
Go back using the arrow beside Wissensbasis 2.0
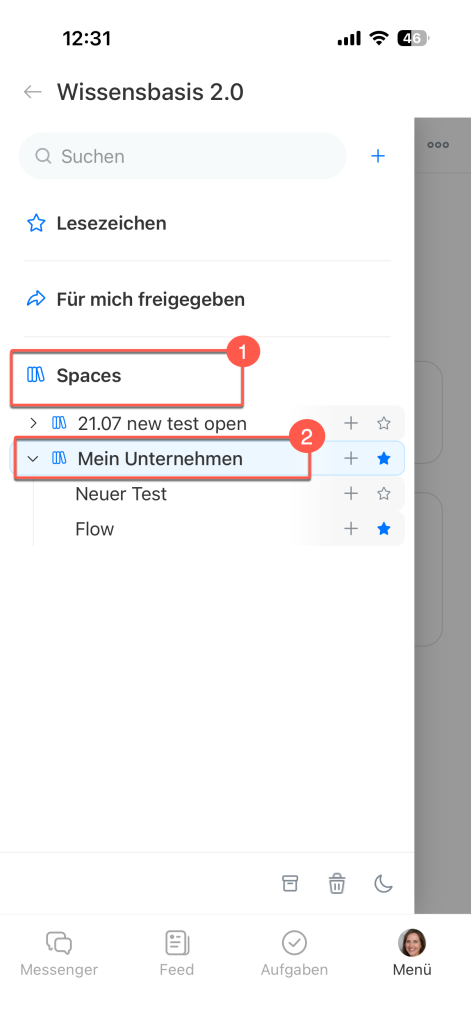point(33,92)
